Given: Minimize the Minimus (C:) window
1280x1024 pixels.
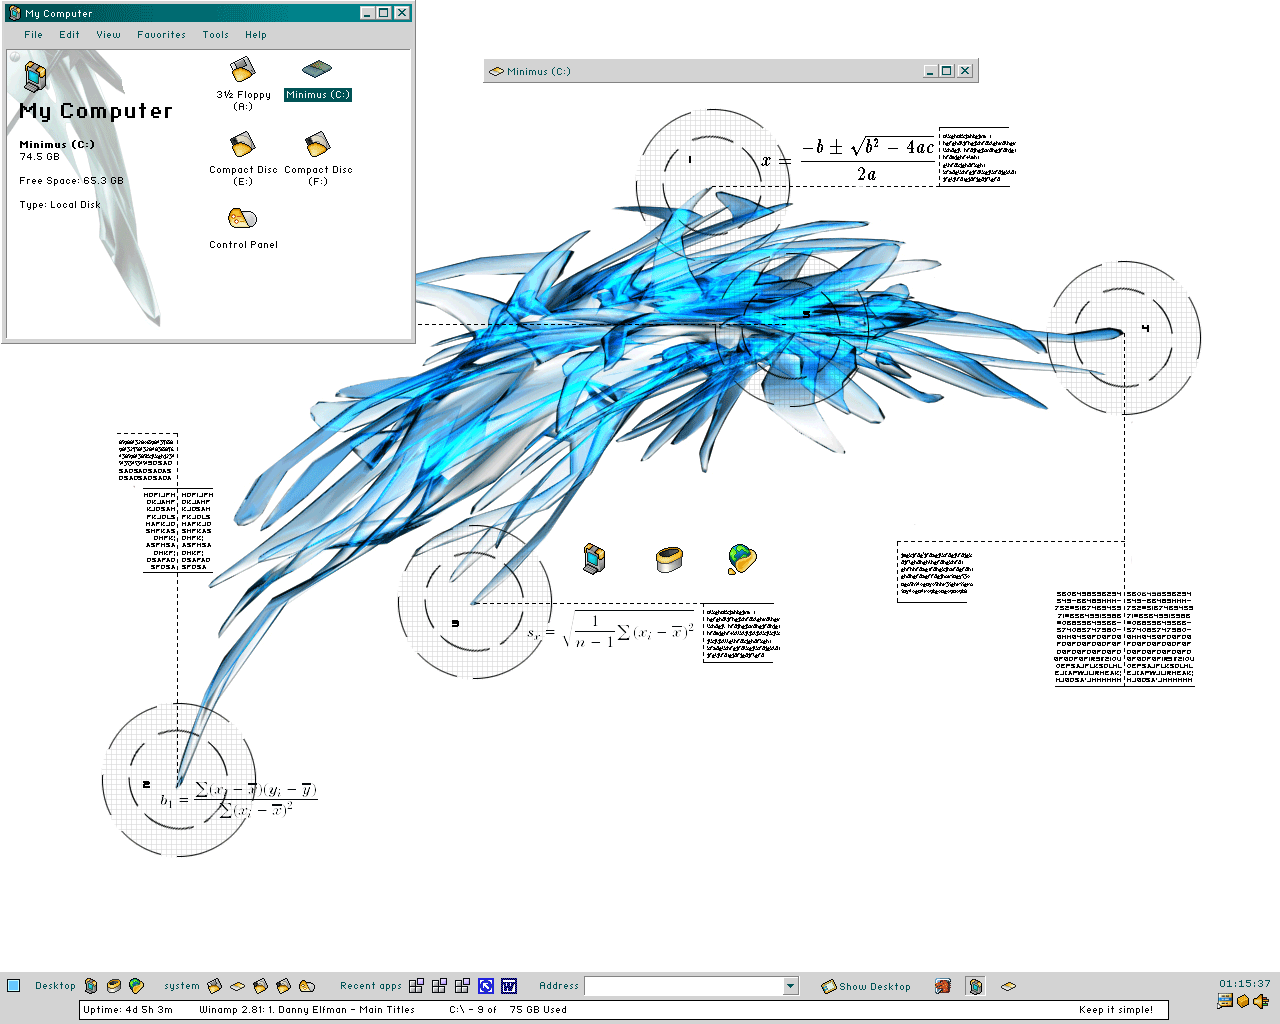Looking at the screenshot, I should pyautogui.click(x=930, y=71).
